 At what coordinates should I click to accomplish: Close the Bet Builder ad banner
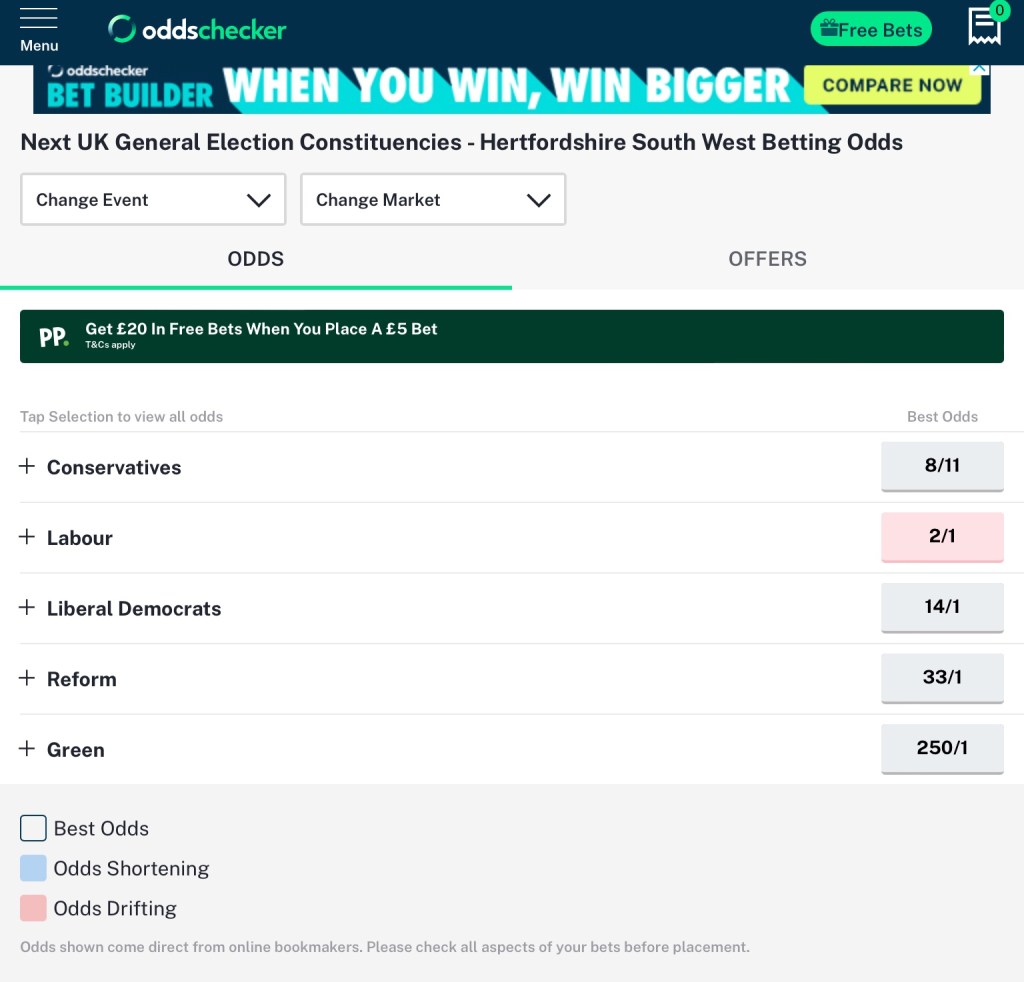tap(980, 69)
